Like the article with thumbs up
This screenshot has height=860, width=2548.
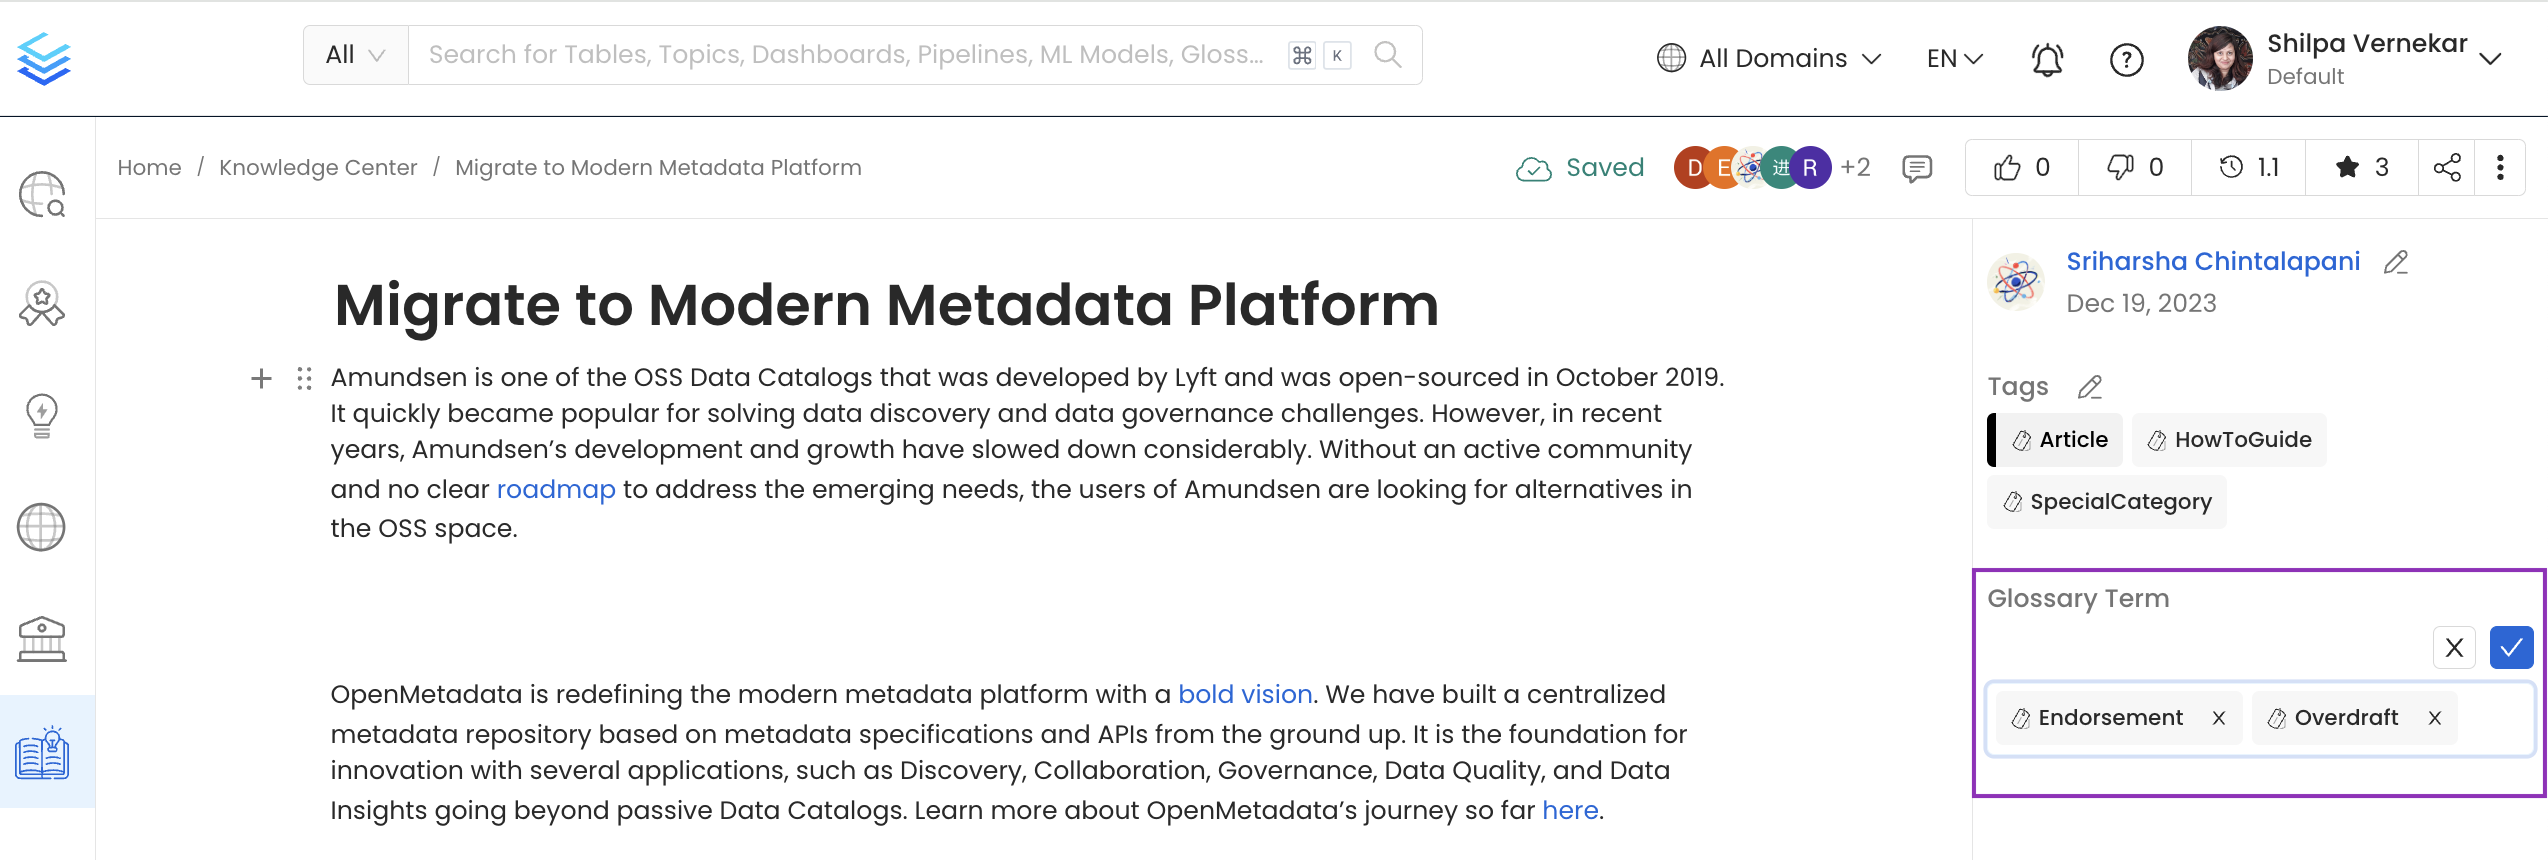coord(2022,168)
